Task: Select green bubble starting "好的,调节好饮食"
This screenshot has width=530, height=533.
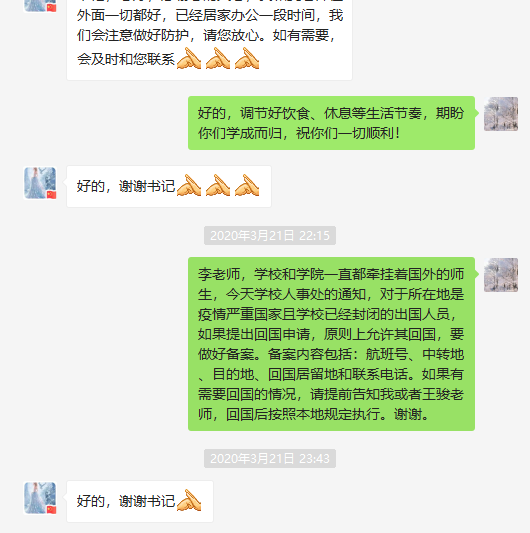Action: (x=331, y=123)
